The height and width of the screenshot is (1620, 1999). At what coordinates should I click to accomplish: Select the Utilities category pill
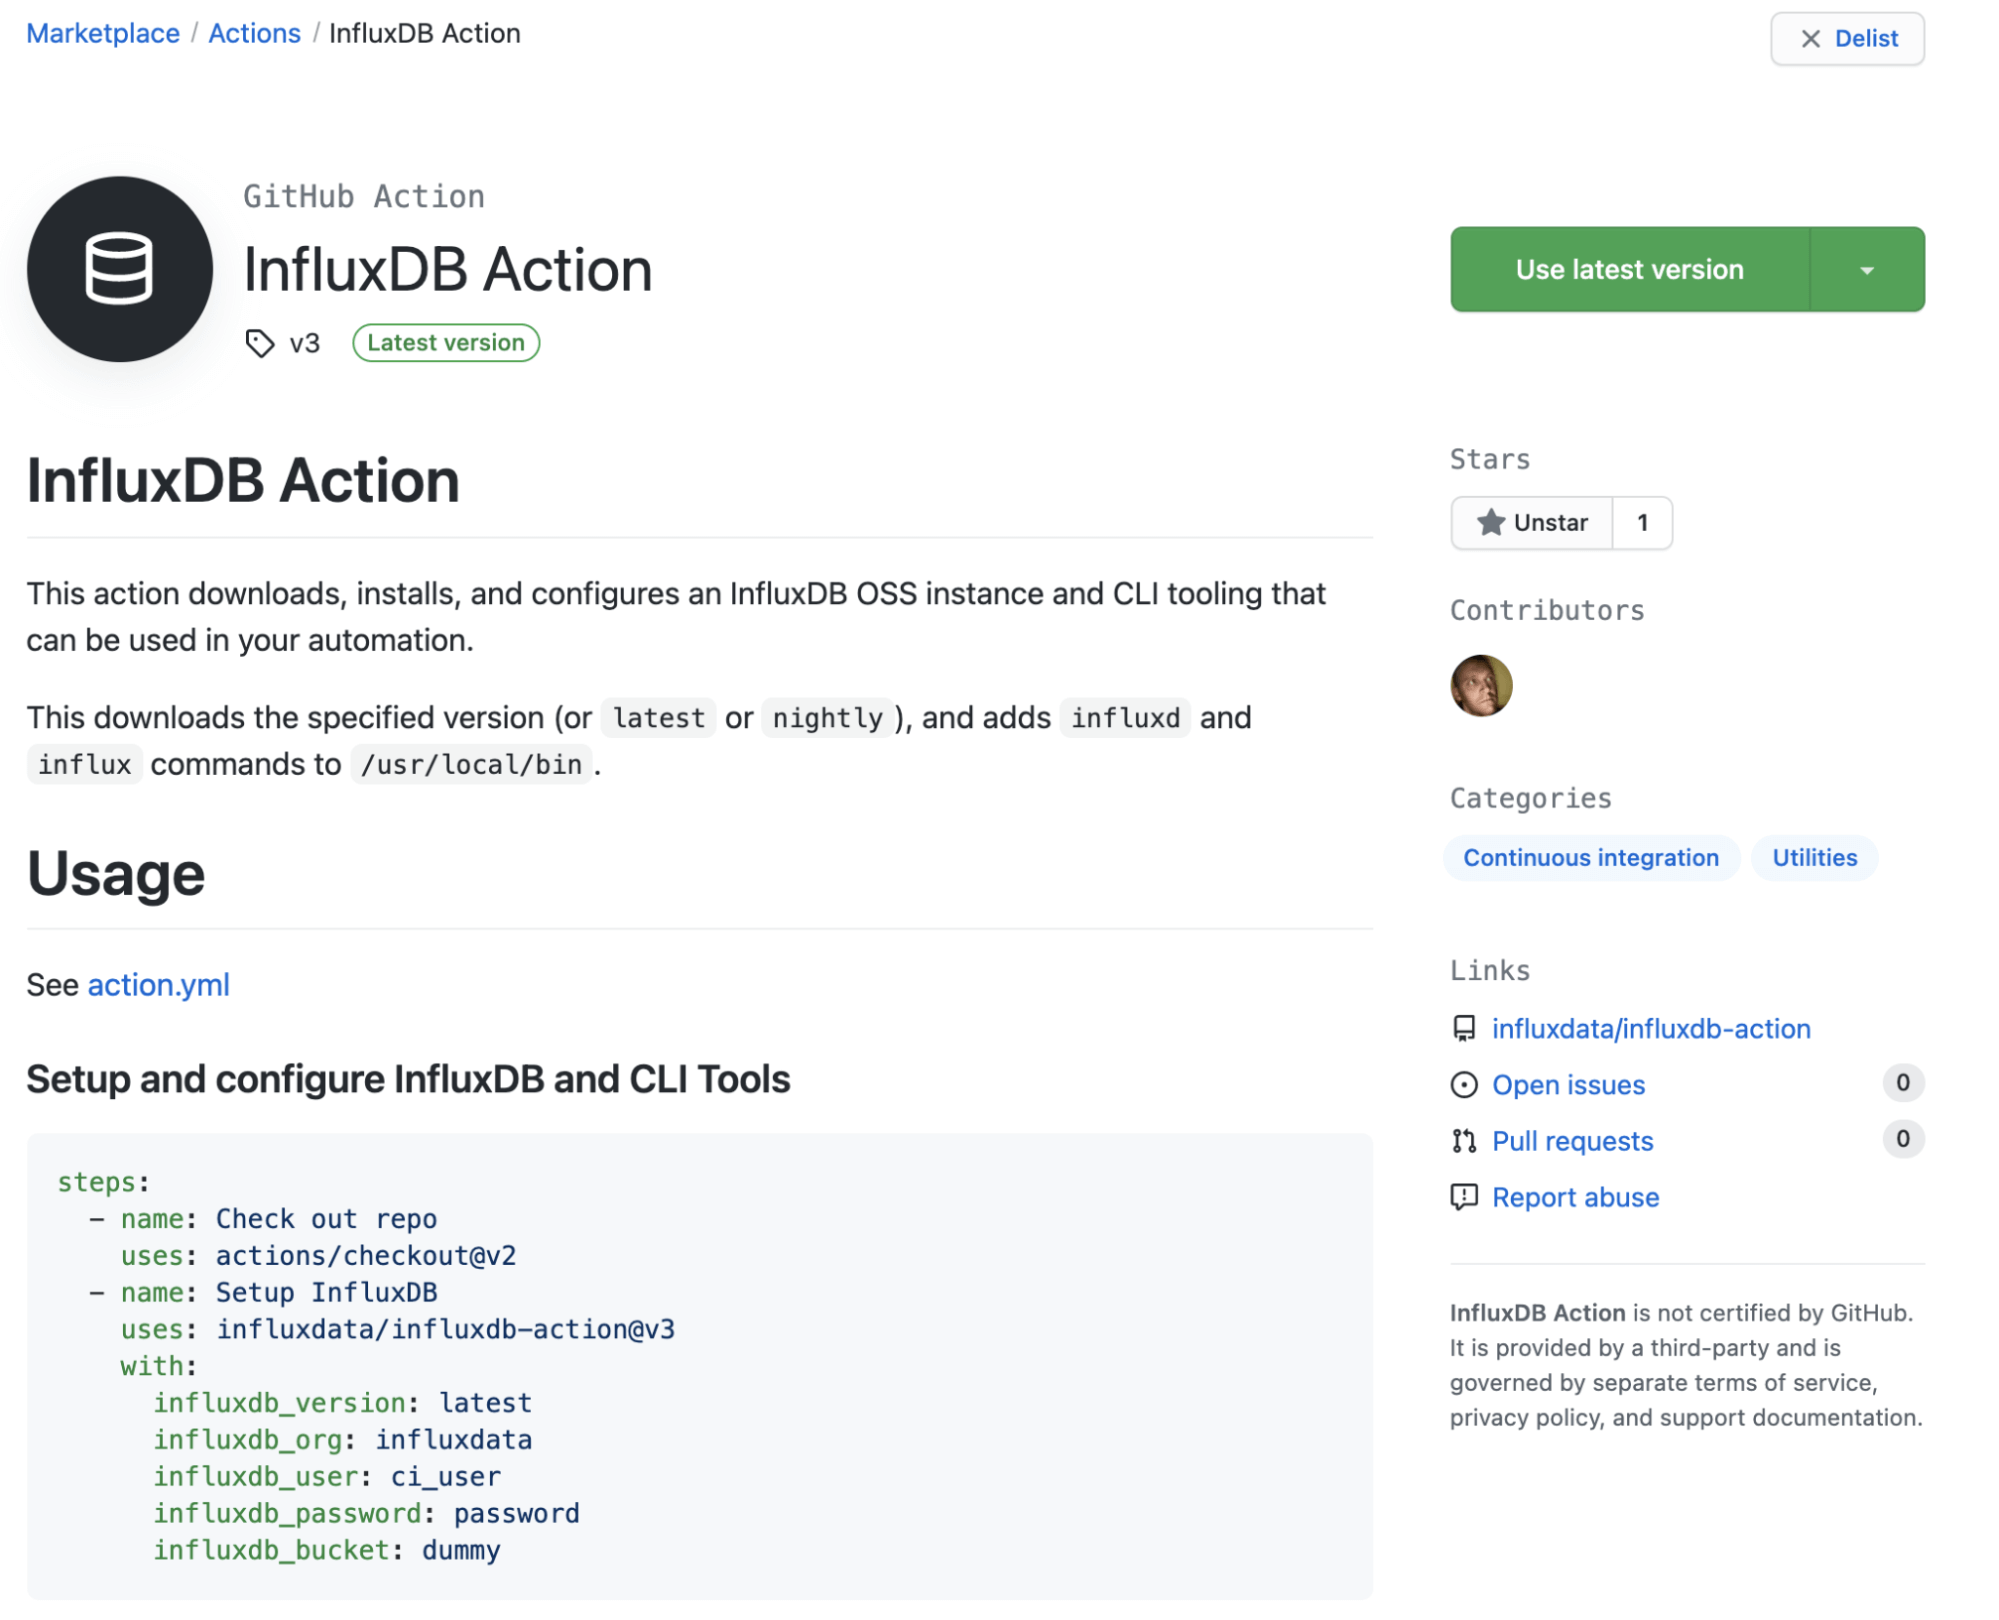(1813, 857)
